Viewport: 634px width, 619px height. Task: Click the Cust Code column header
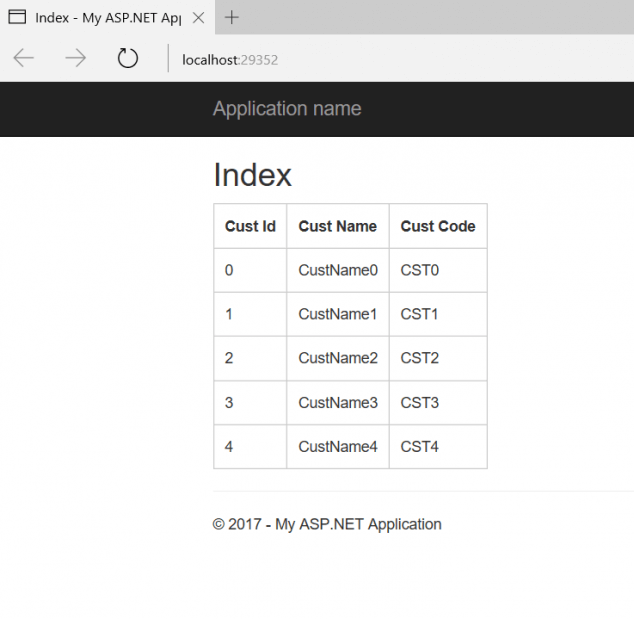point(438,226)
